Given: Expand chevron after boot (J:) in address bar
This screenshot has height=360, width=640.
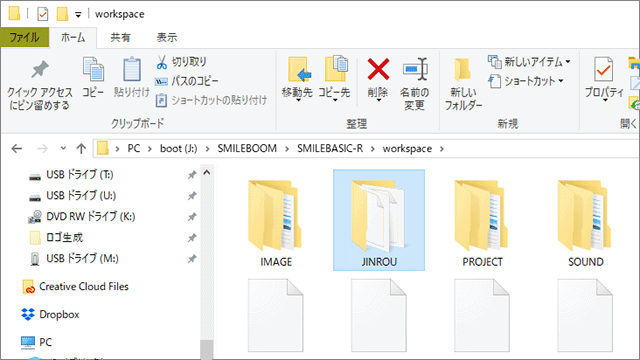Looking at the screenshot, I should (x=207, y=149).
